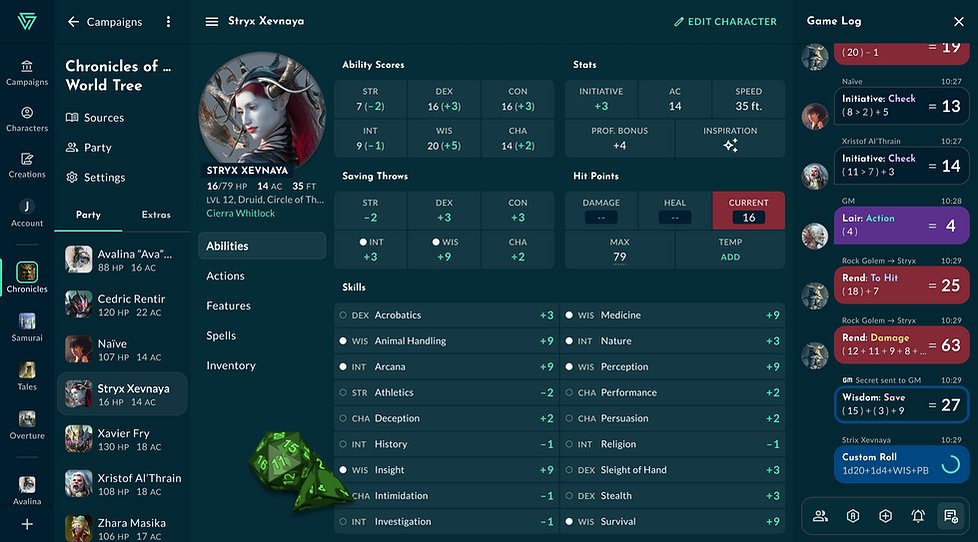Toggle Performance skill proficiency
Screen dimensions: 978x542
569,392
